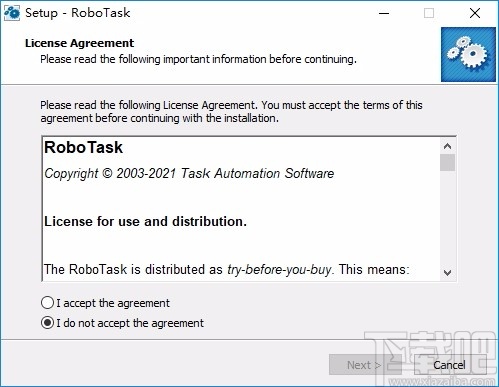The height and width of the screenshot is (387, 499).
Task: Click 'License for use and distribution.' heading
Action: (145, 221)
